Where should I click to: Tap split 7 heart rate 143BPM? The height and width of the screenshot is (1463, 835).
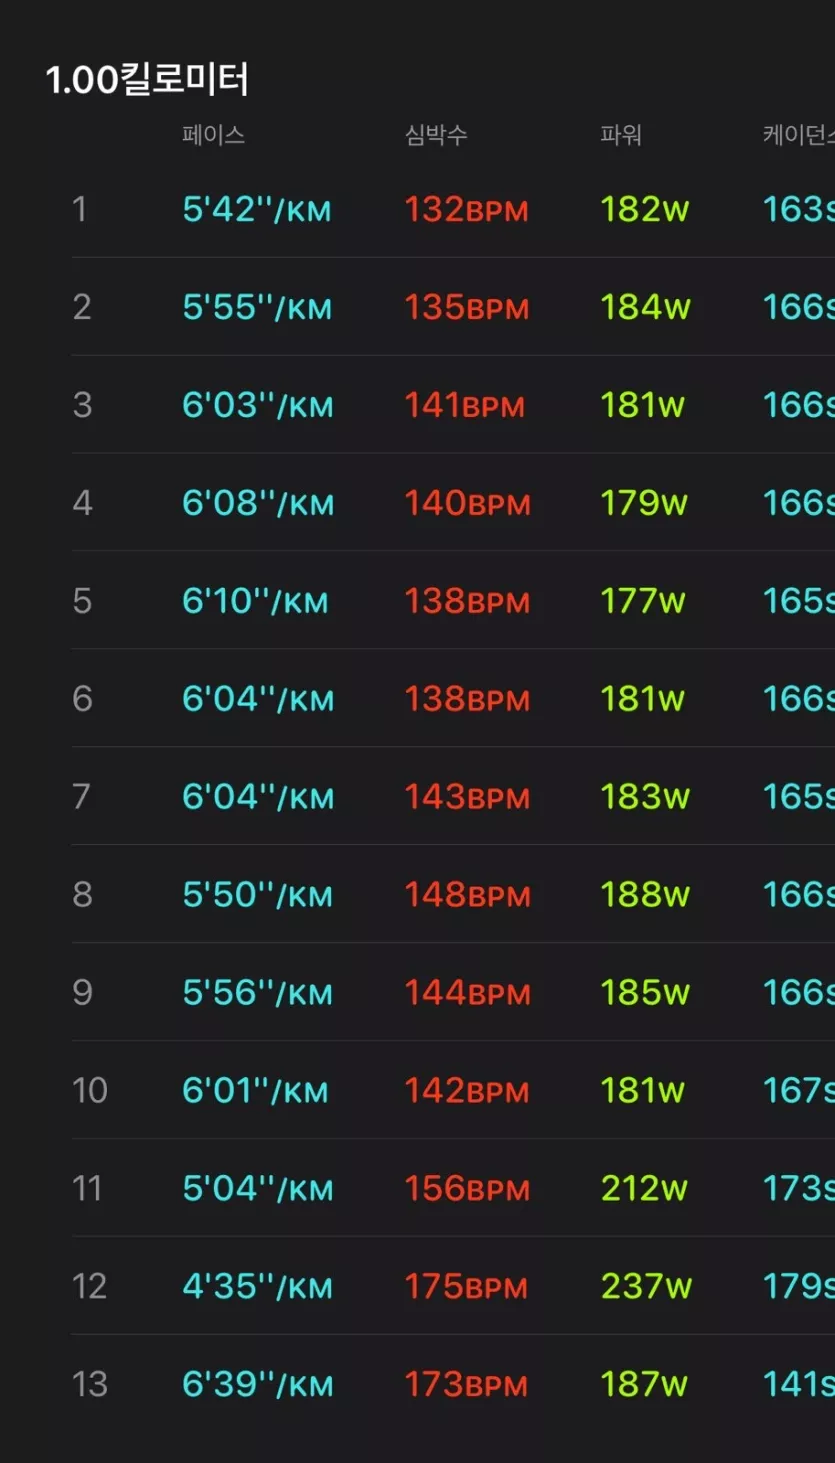click(x=466, y=797)
